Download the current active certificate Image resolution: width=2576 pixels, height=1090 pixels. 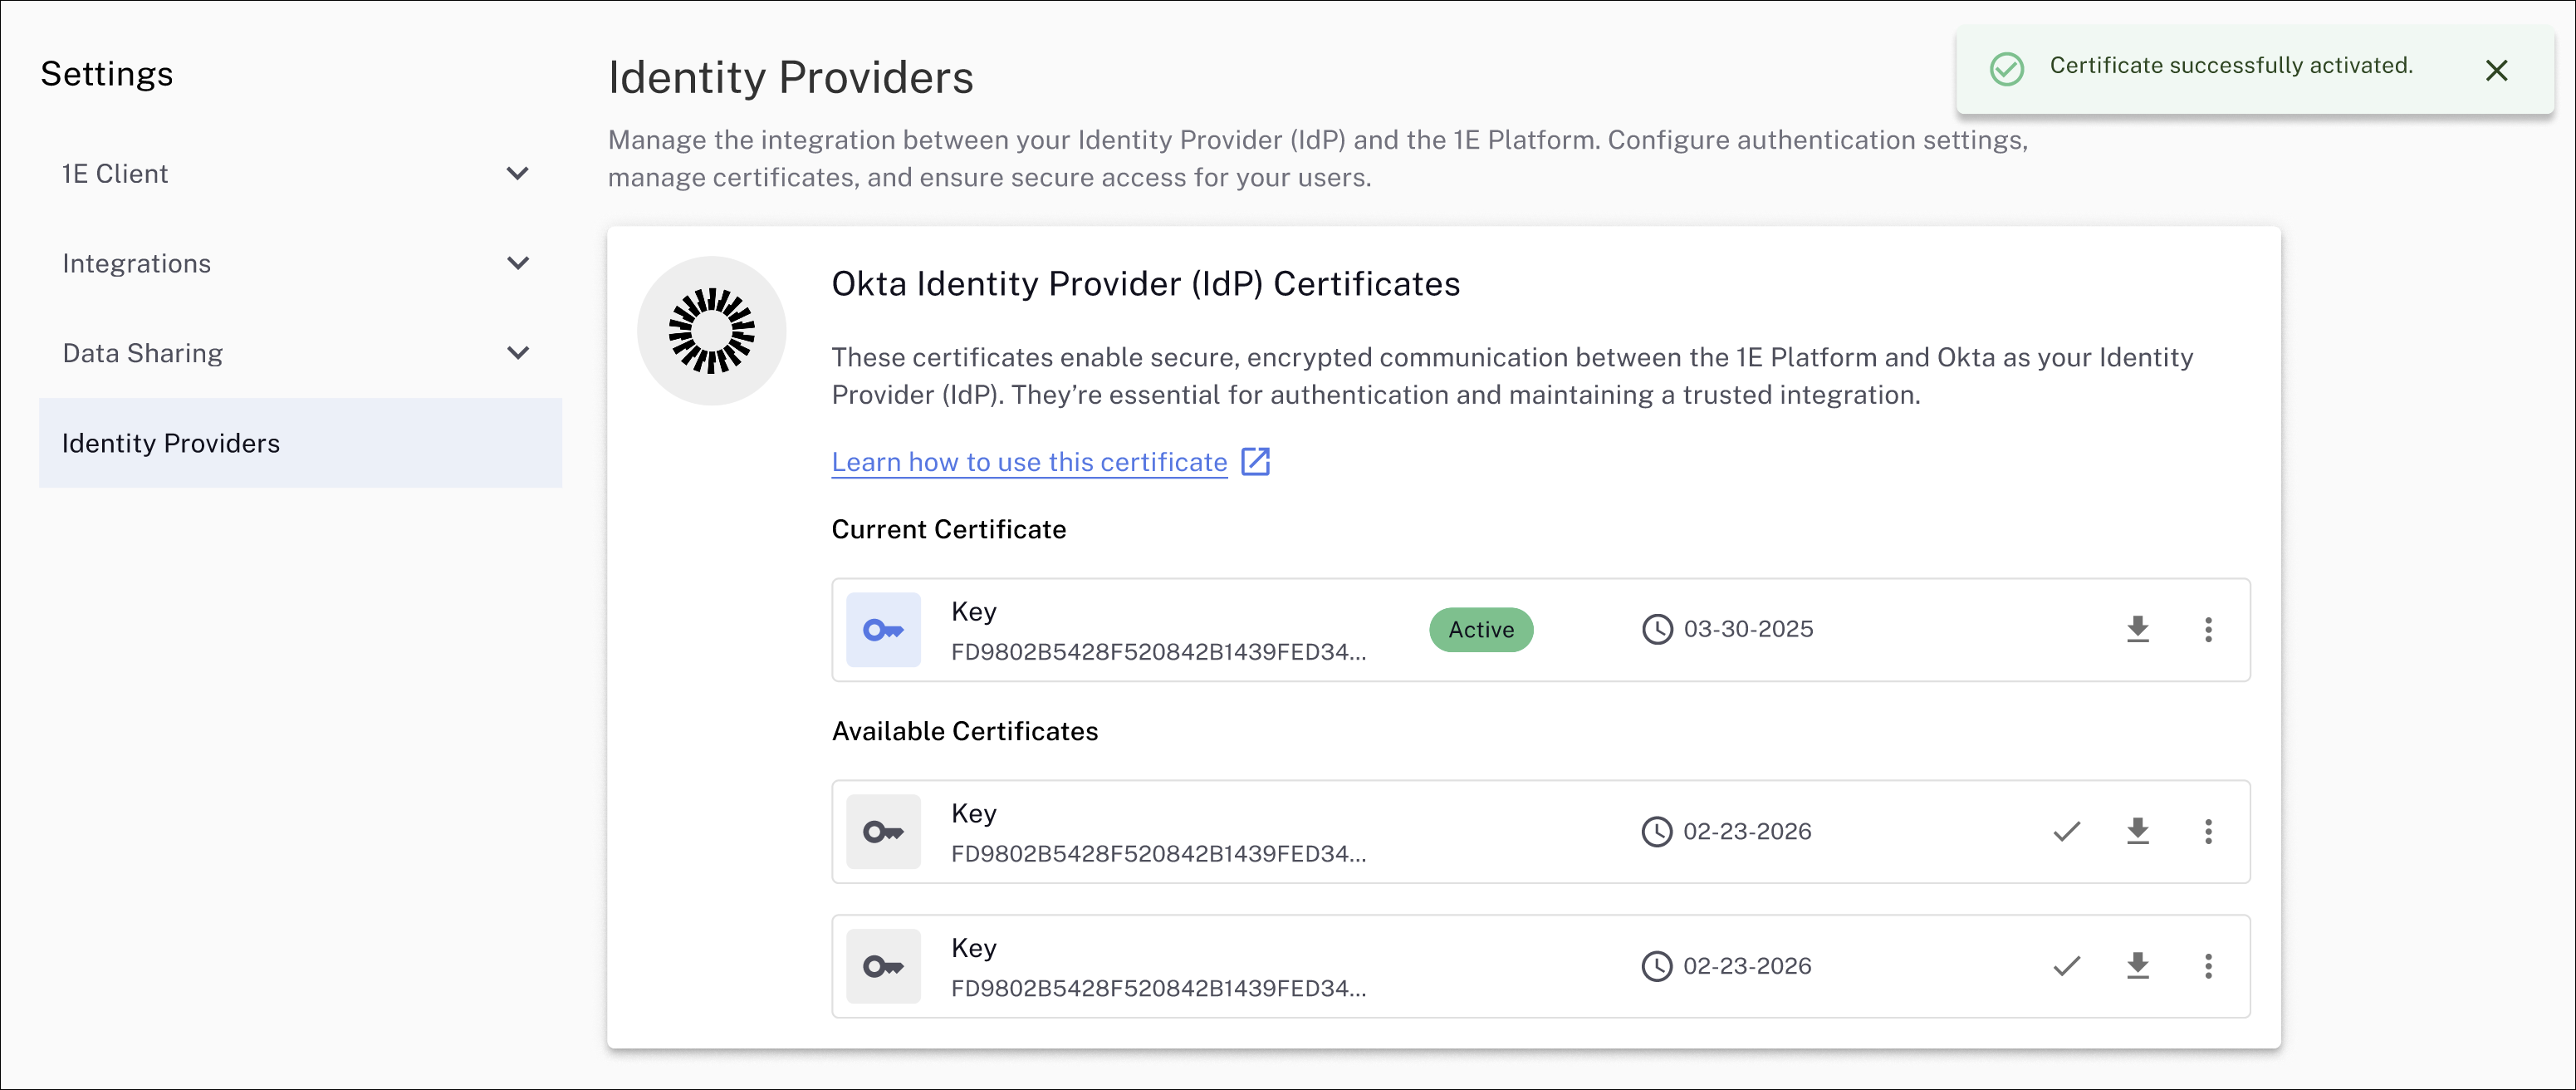coord(2137,629)
